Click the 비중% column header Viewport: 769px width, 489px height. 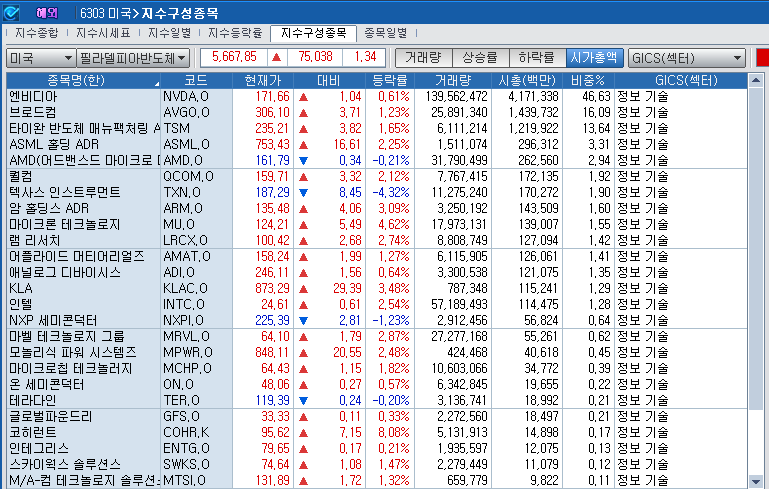coord(588,80)
